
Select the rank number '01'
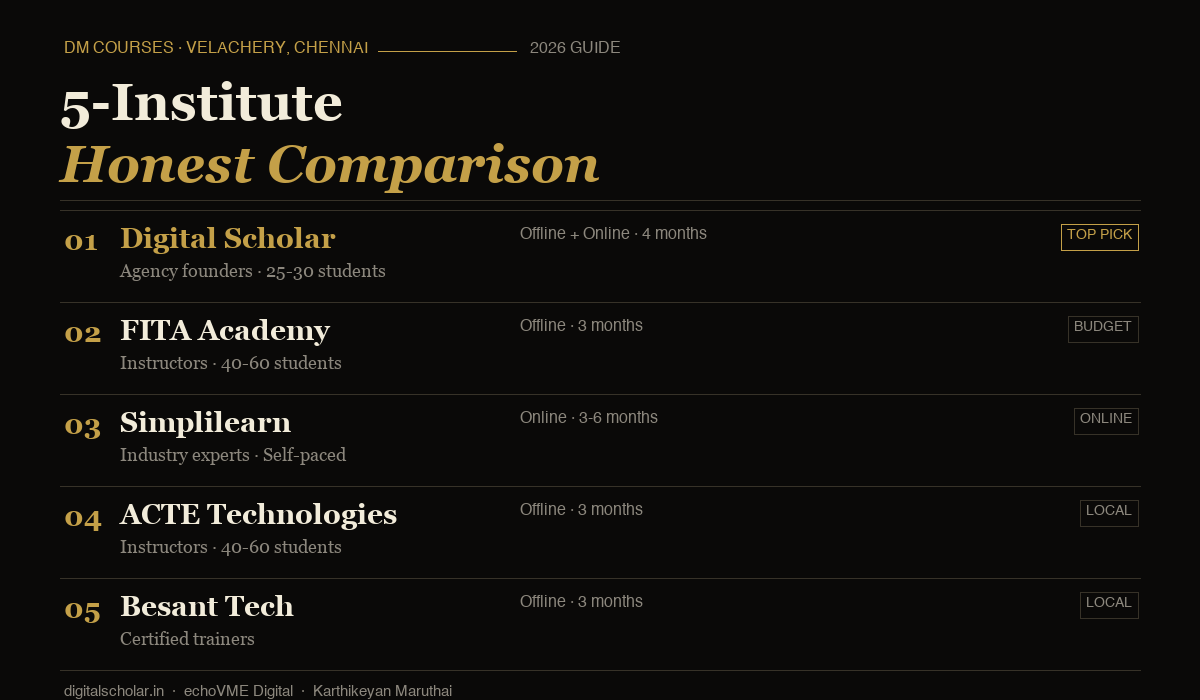tap(81, 241)
